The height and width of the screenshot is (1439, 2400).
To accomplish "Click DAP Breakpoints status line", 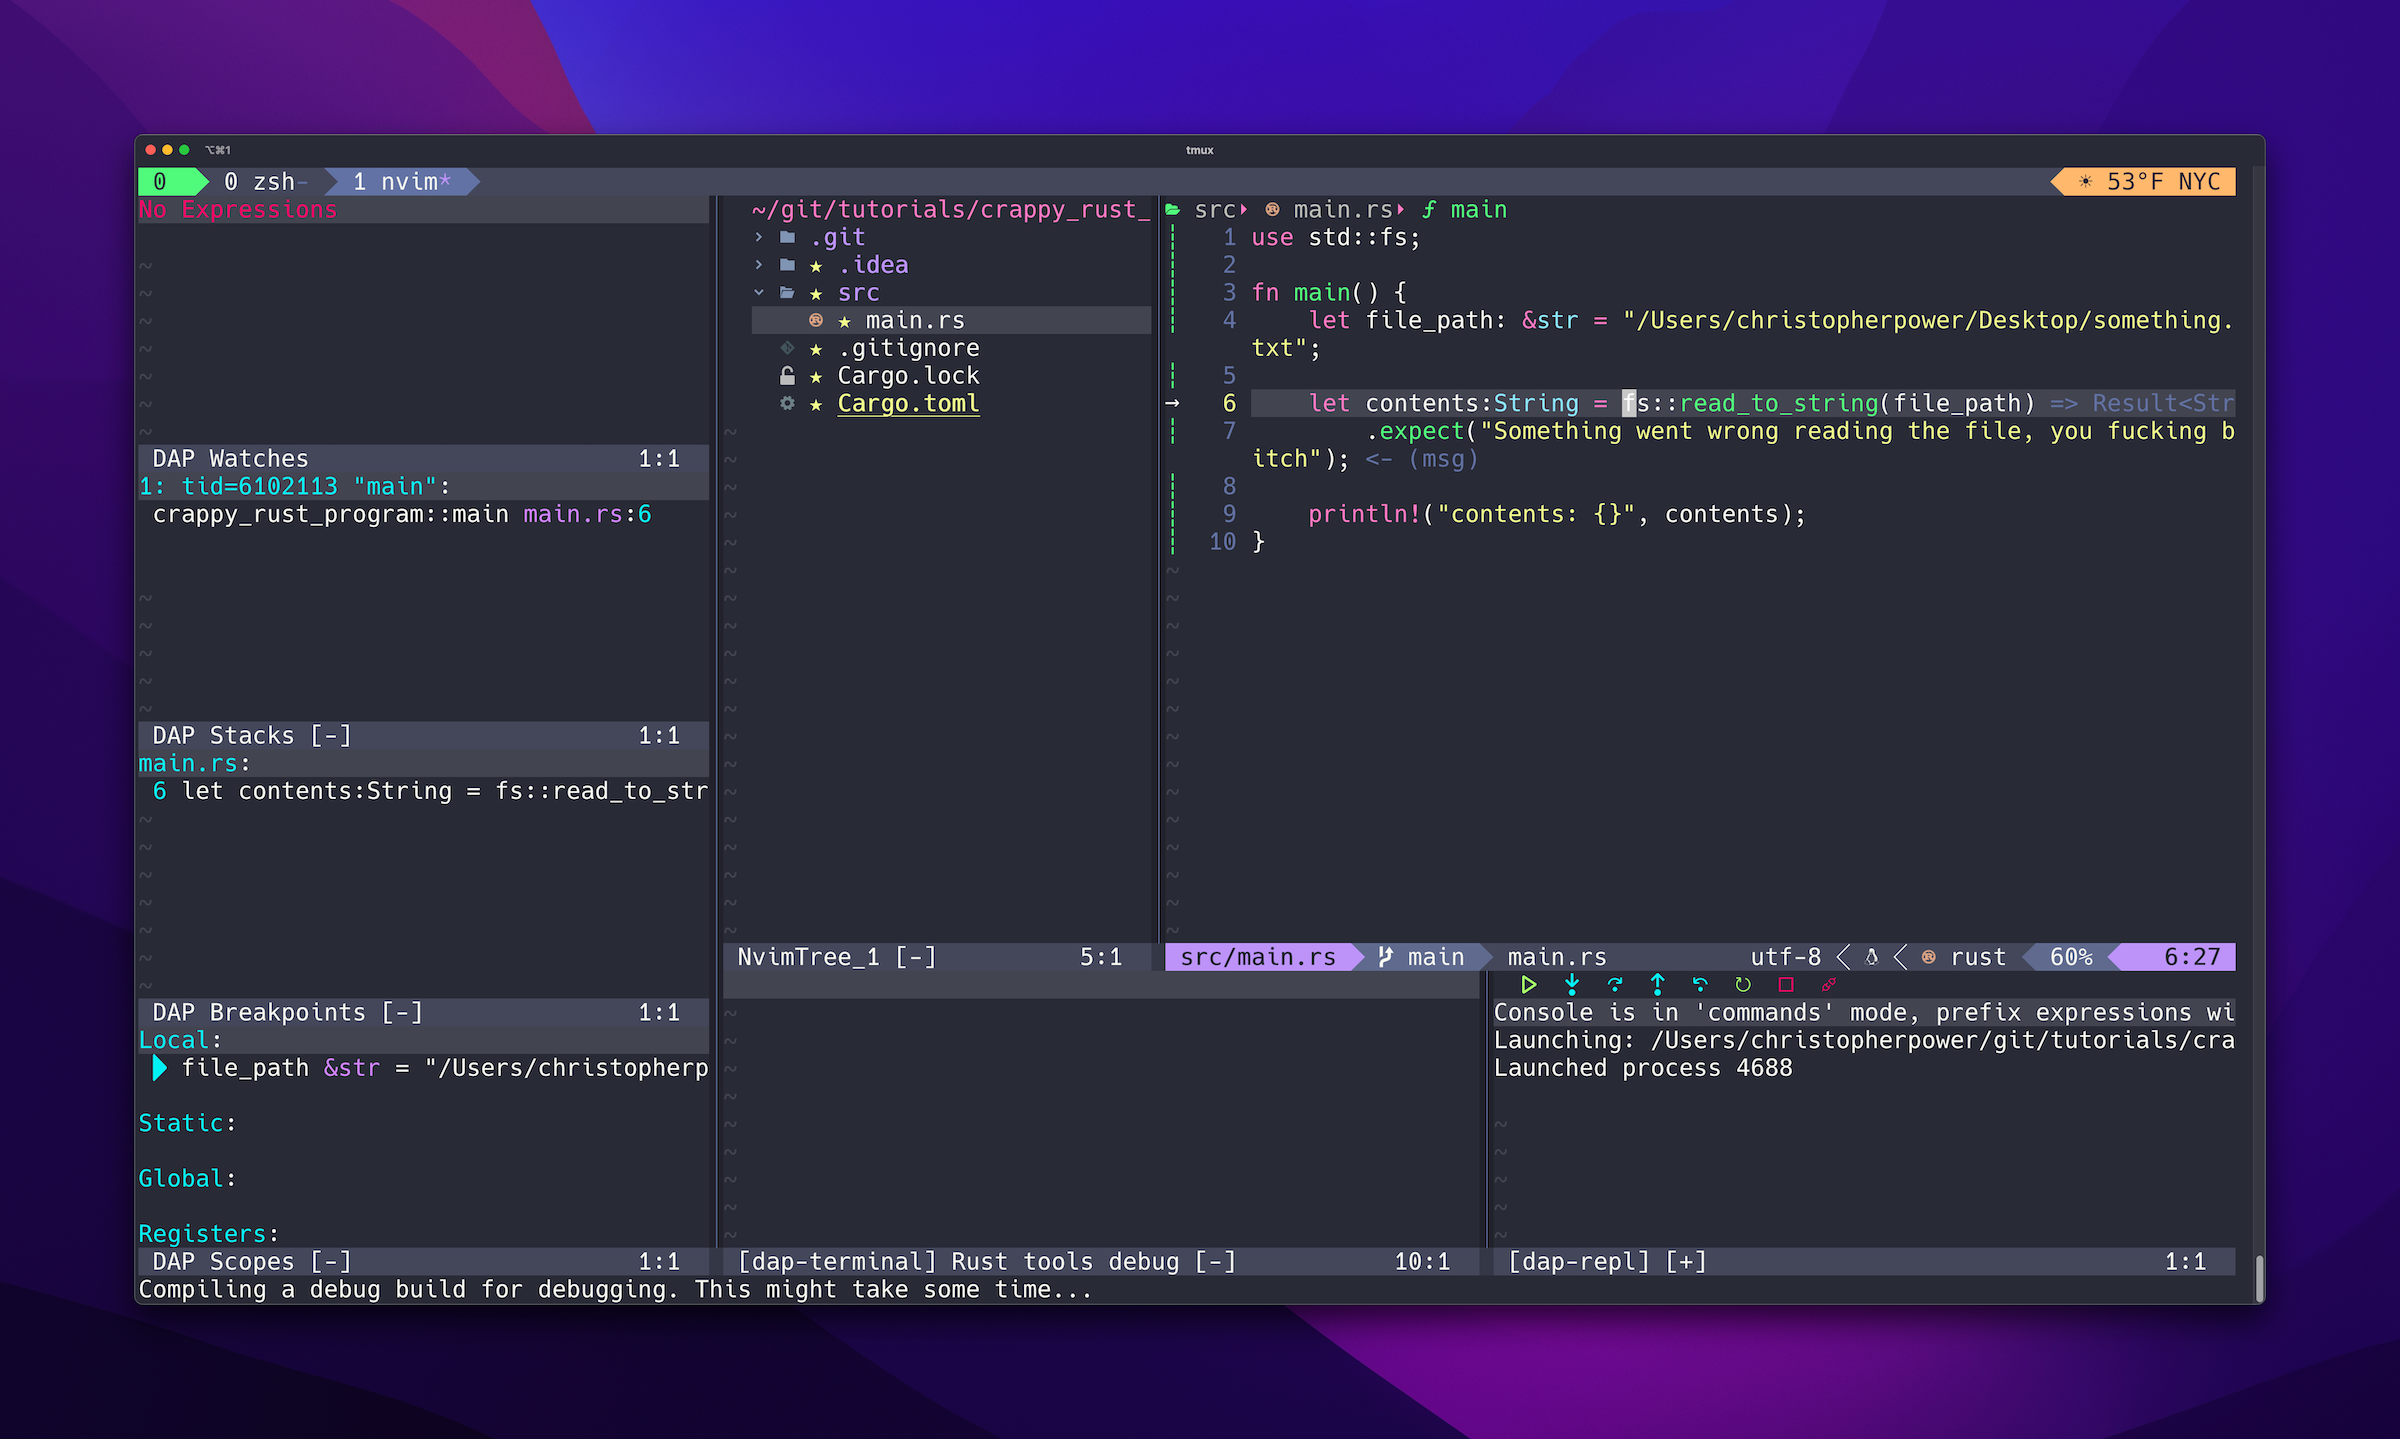I will tap(423, 1013).
